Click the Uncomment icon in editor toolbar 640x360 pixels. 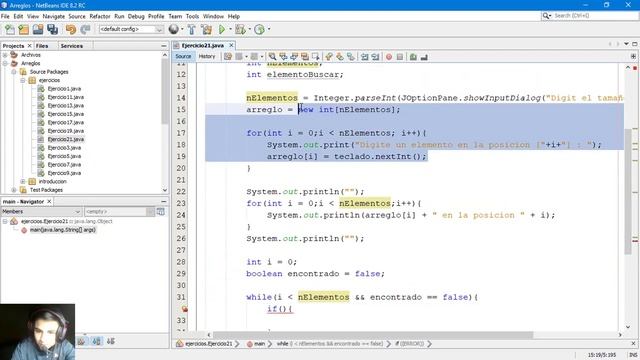(x=424, y=57)
